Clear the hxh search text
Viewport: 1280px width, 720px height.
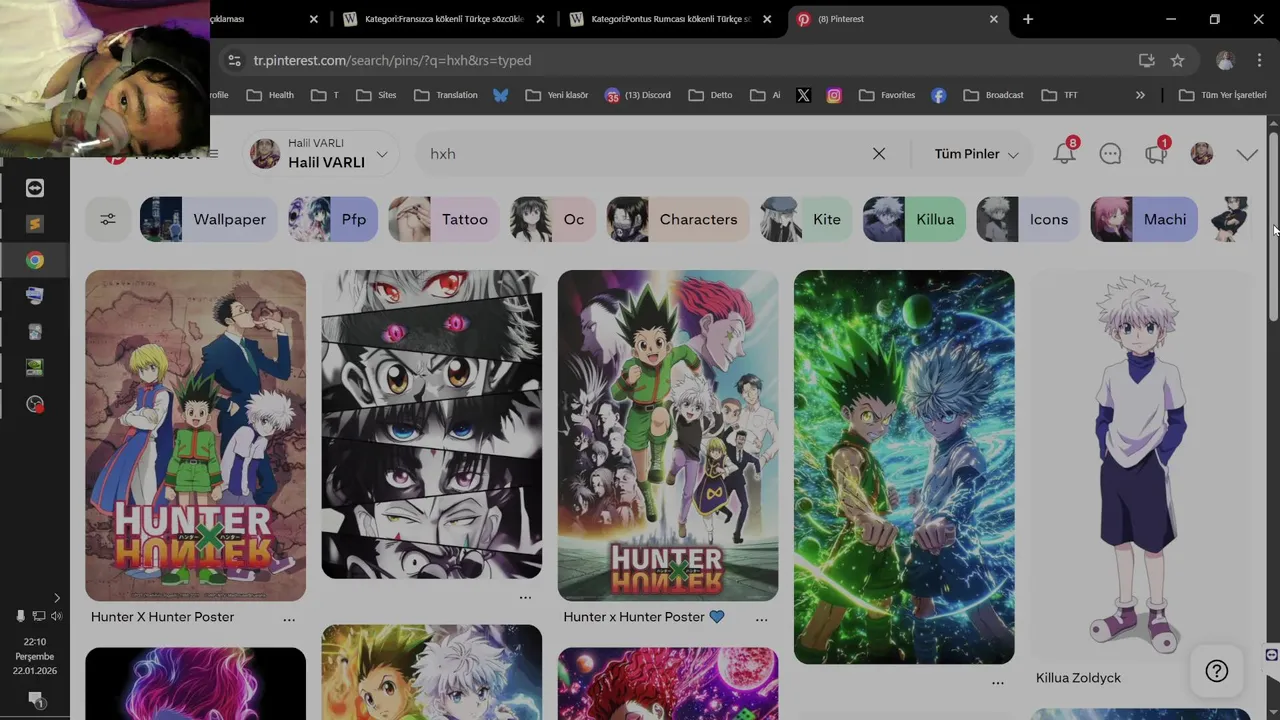point(878,154)
